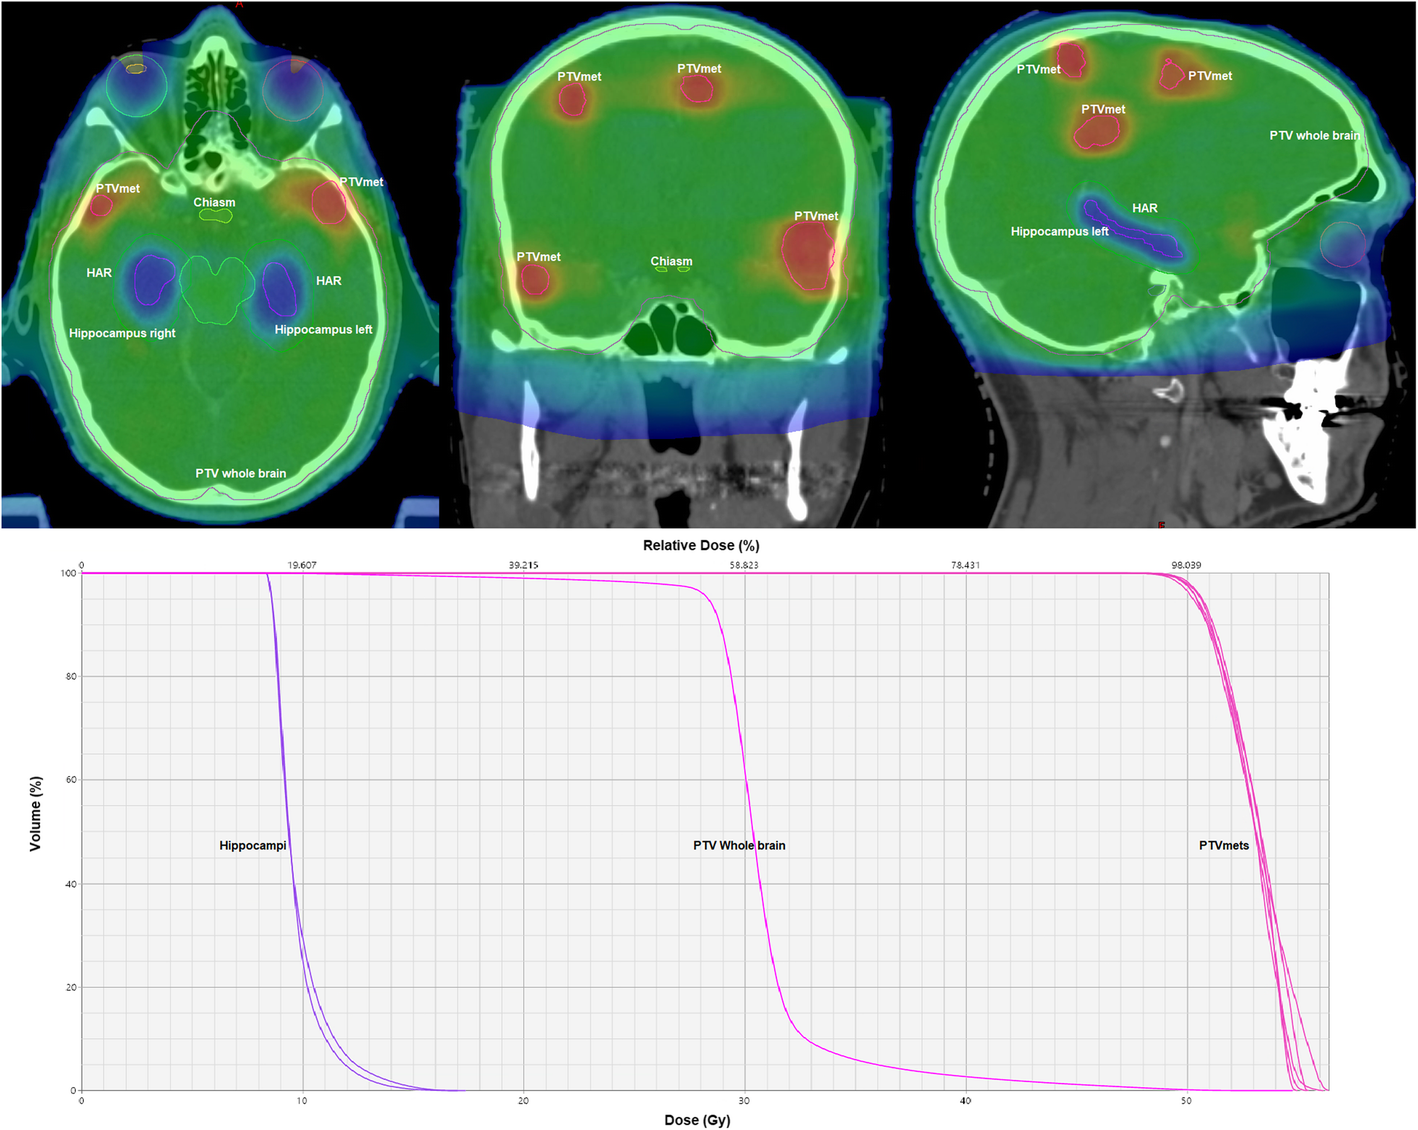The height and width of the screenshot is (1130, 1418).
Task: Click the 'Volume (%)' axis title
Action: (35, 814)
